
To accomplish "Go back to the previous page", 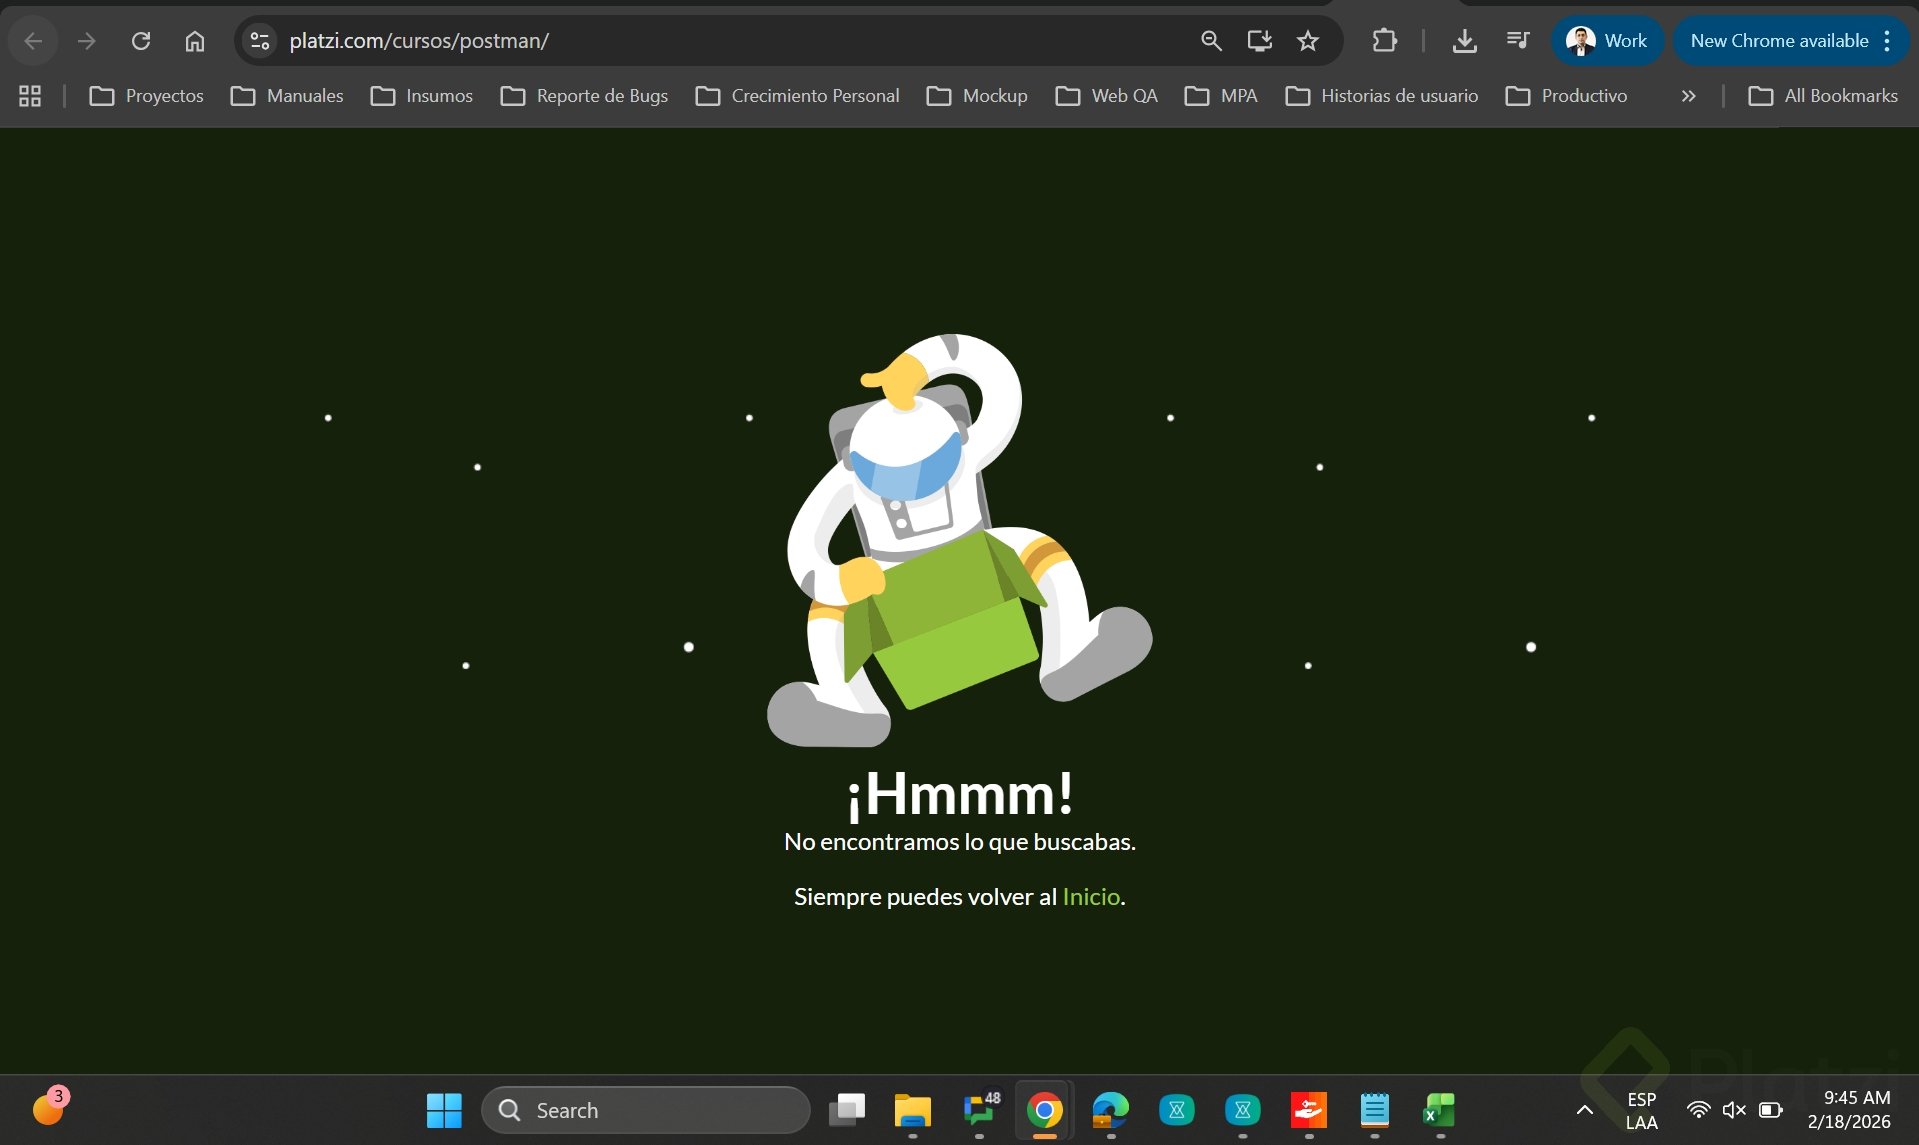I will click(33, 41).
